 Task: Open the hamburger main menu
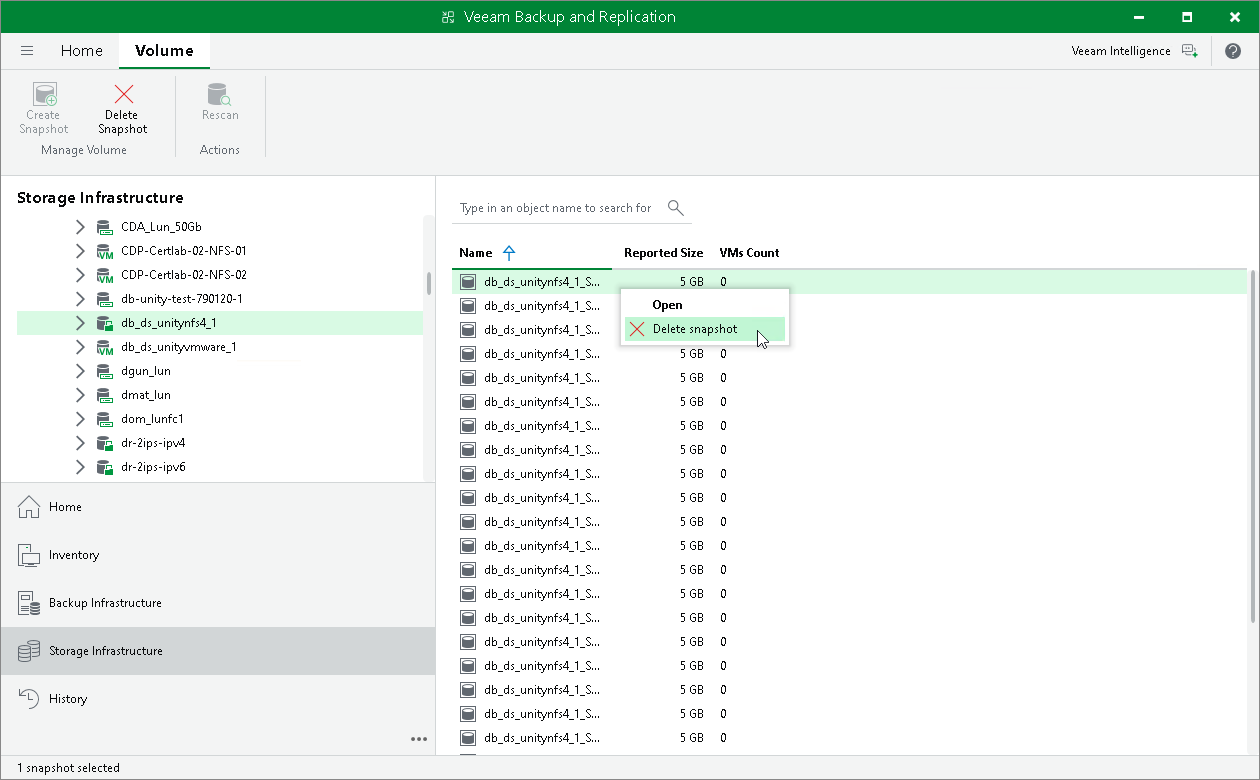[27, 51]
